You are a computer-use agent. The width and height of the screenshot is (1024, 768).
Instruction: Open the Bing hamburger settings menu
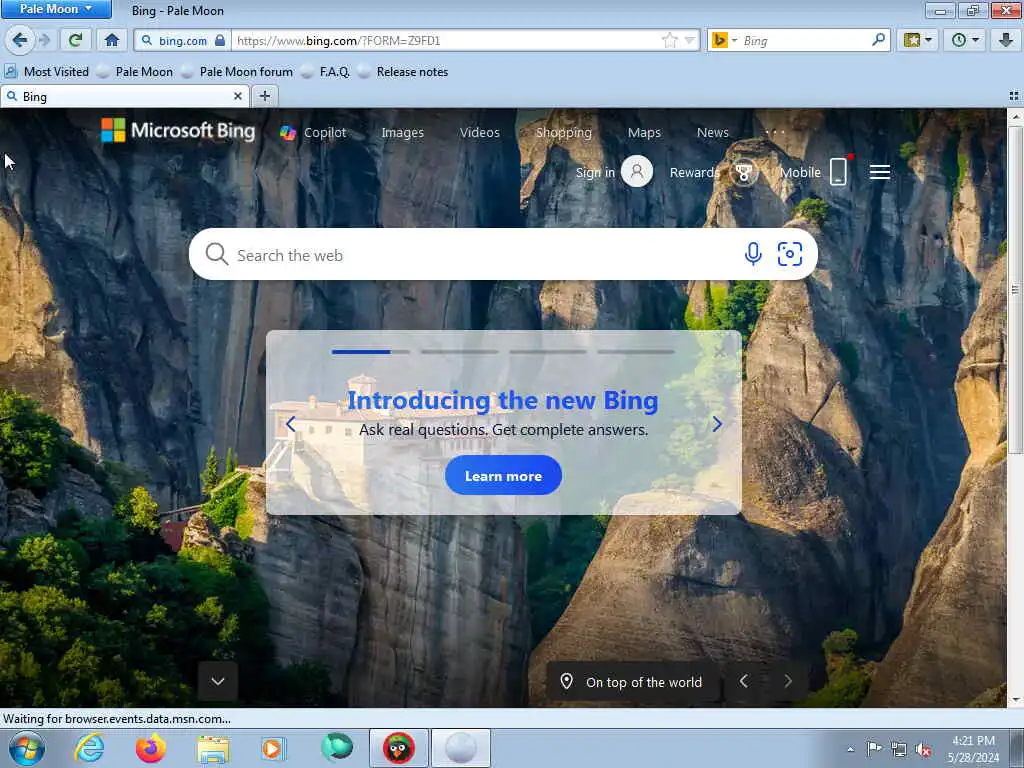click(880, 172)
